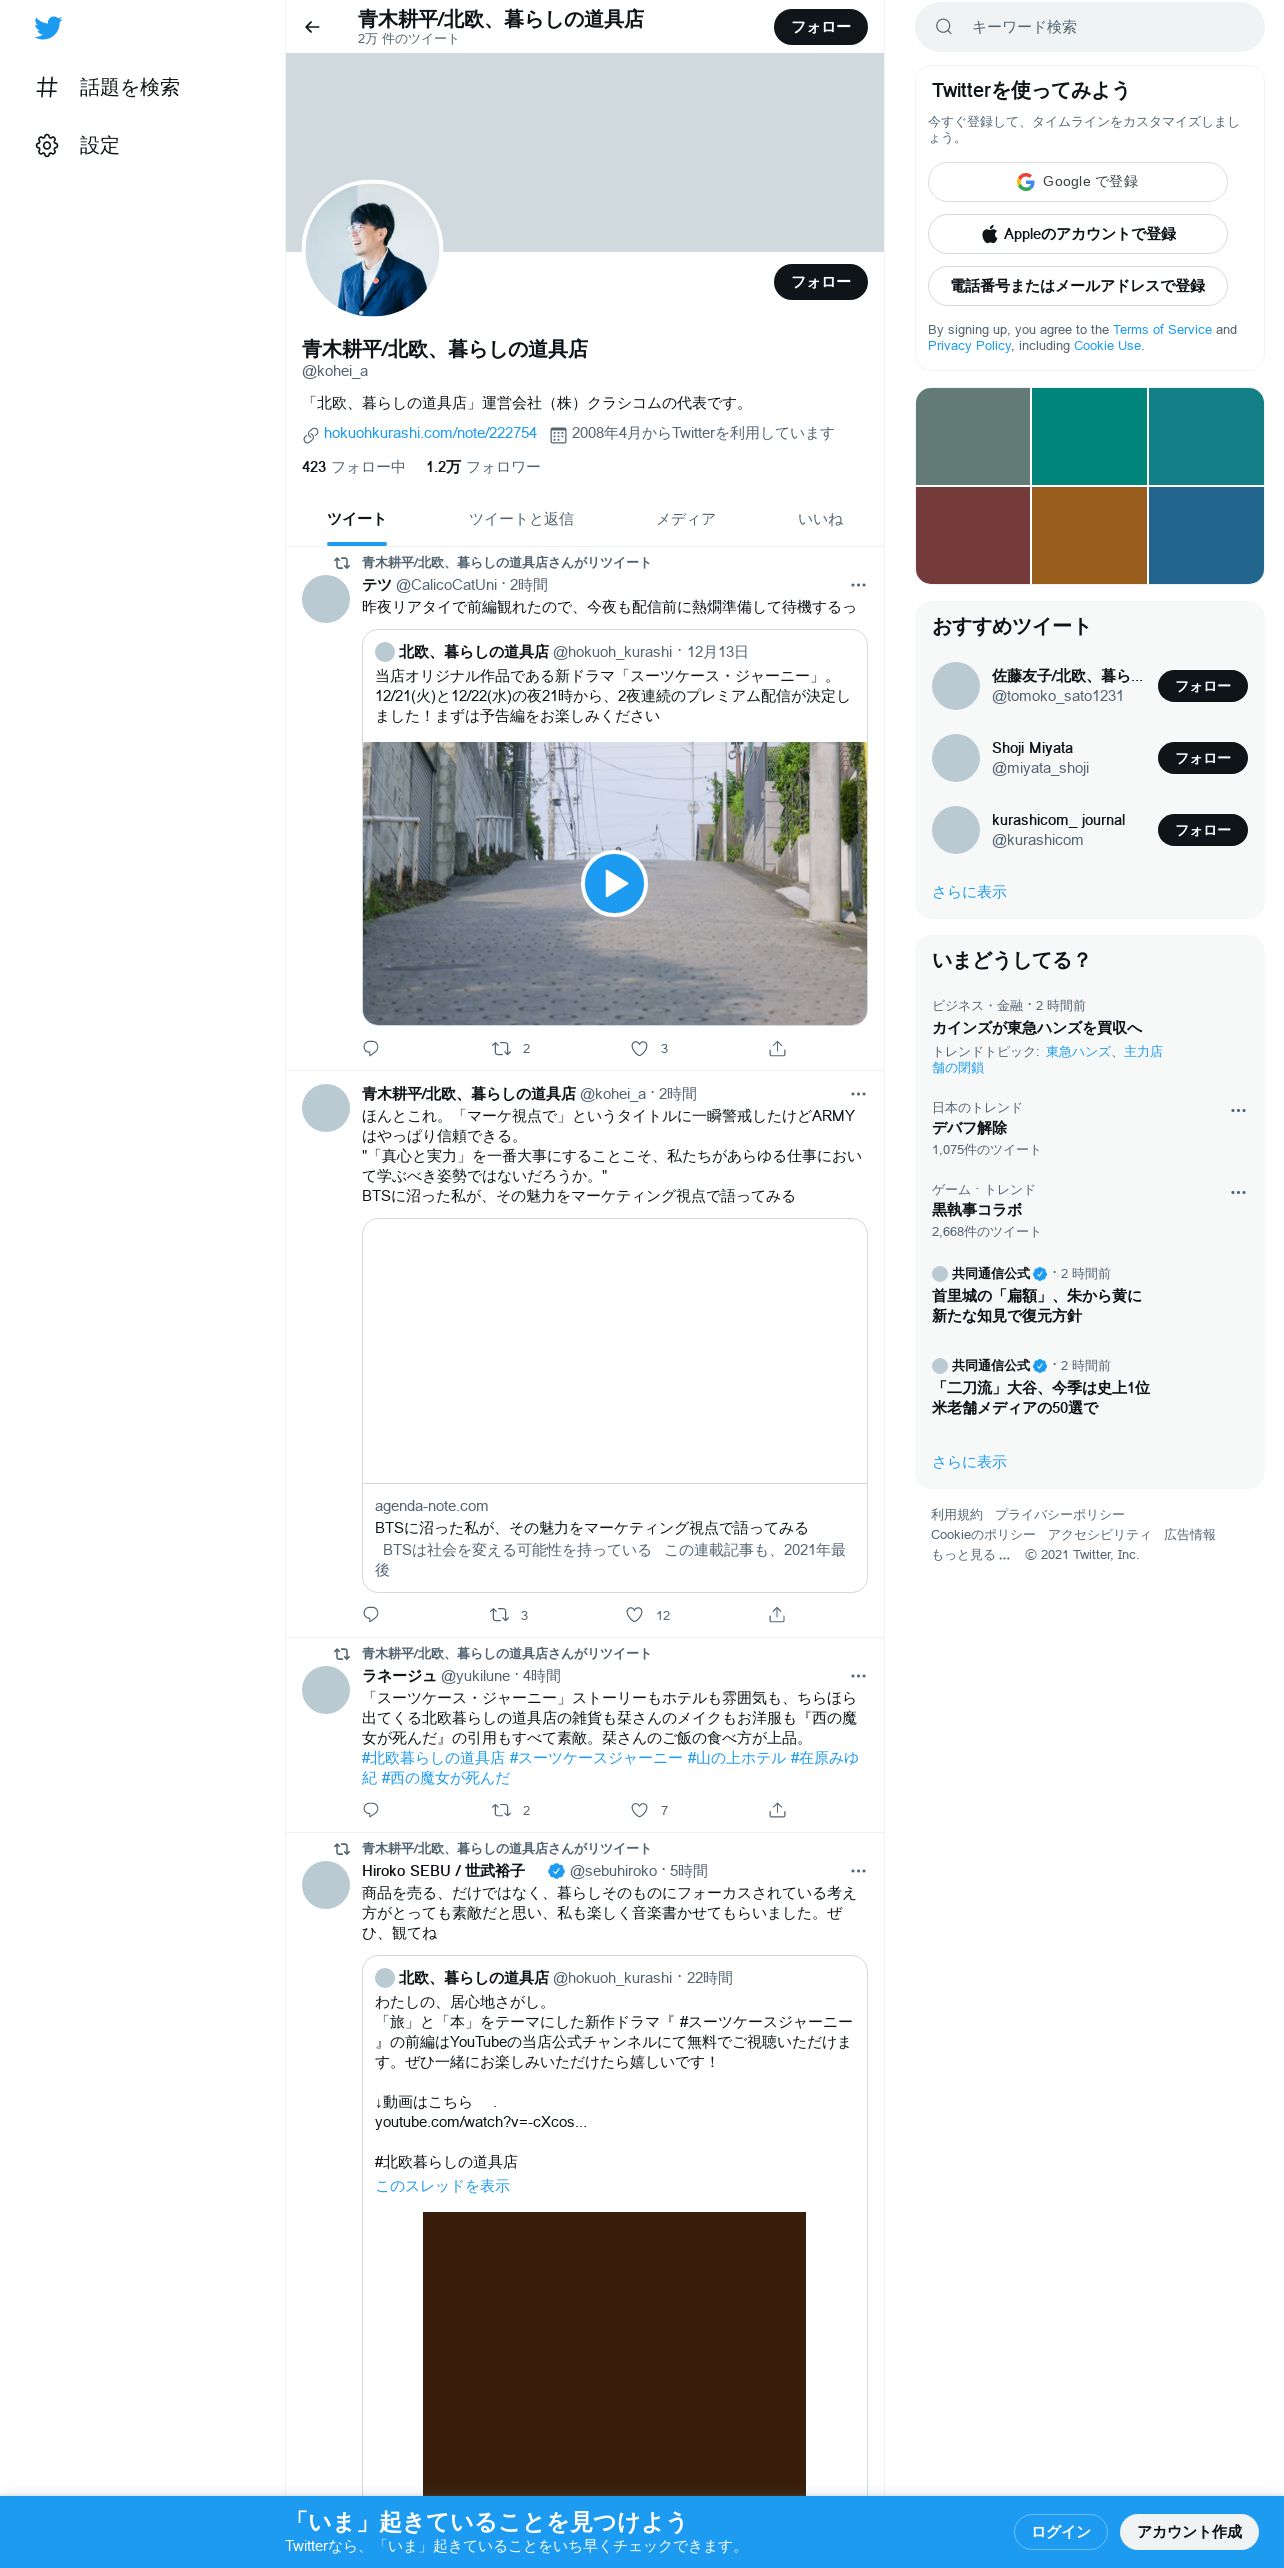
Task: Open youtube.com/watch link in quoted tweet
Action: point(481,2122)
